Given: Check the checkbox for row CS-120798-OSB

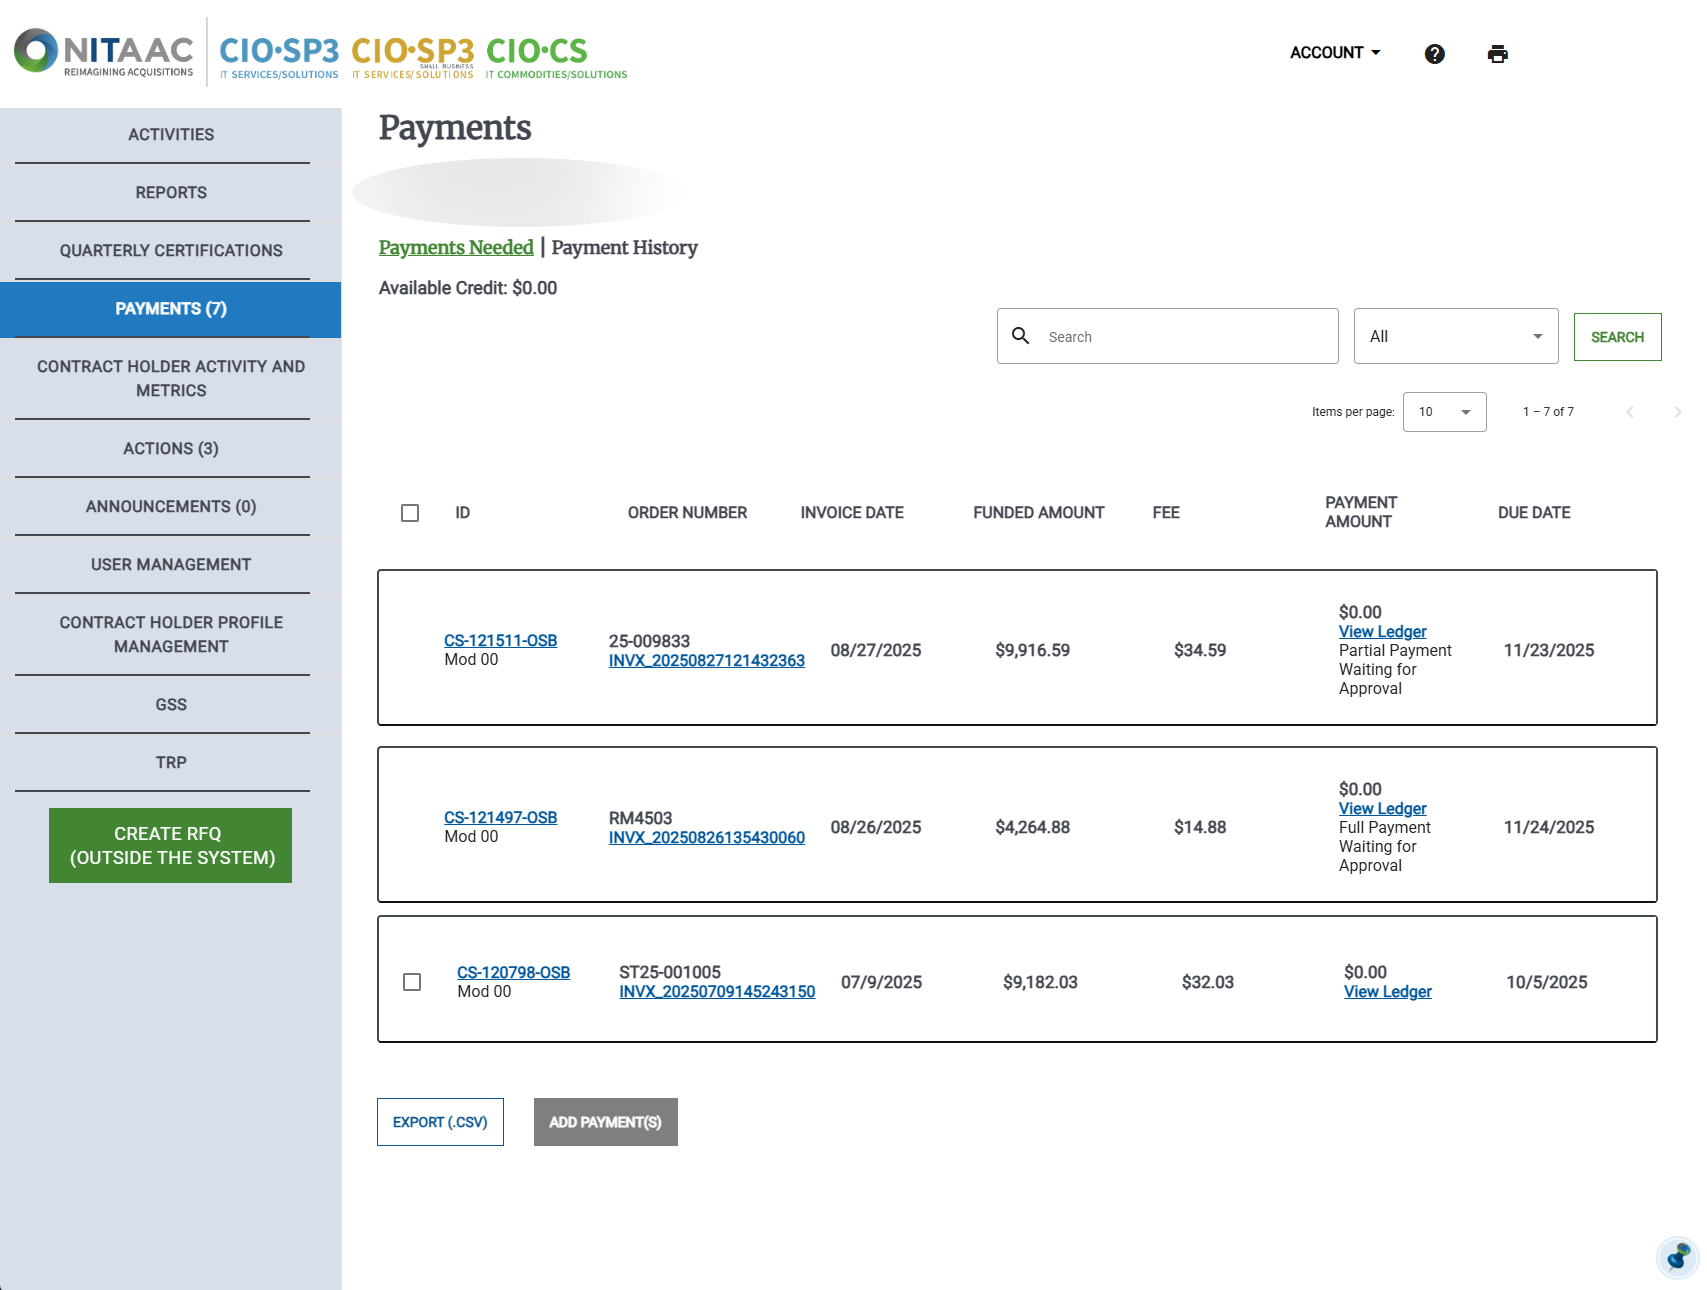Looking at the screenshot, I should 411,983.
